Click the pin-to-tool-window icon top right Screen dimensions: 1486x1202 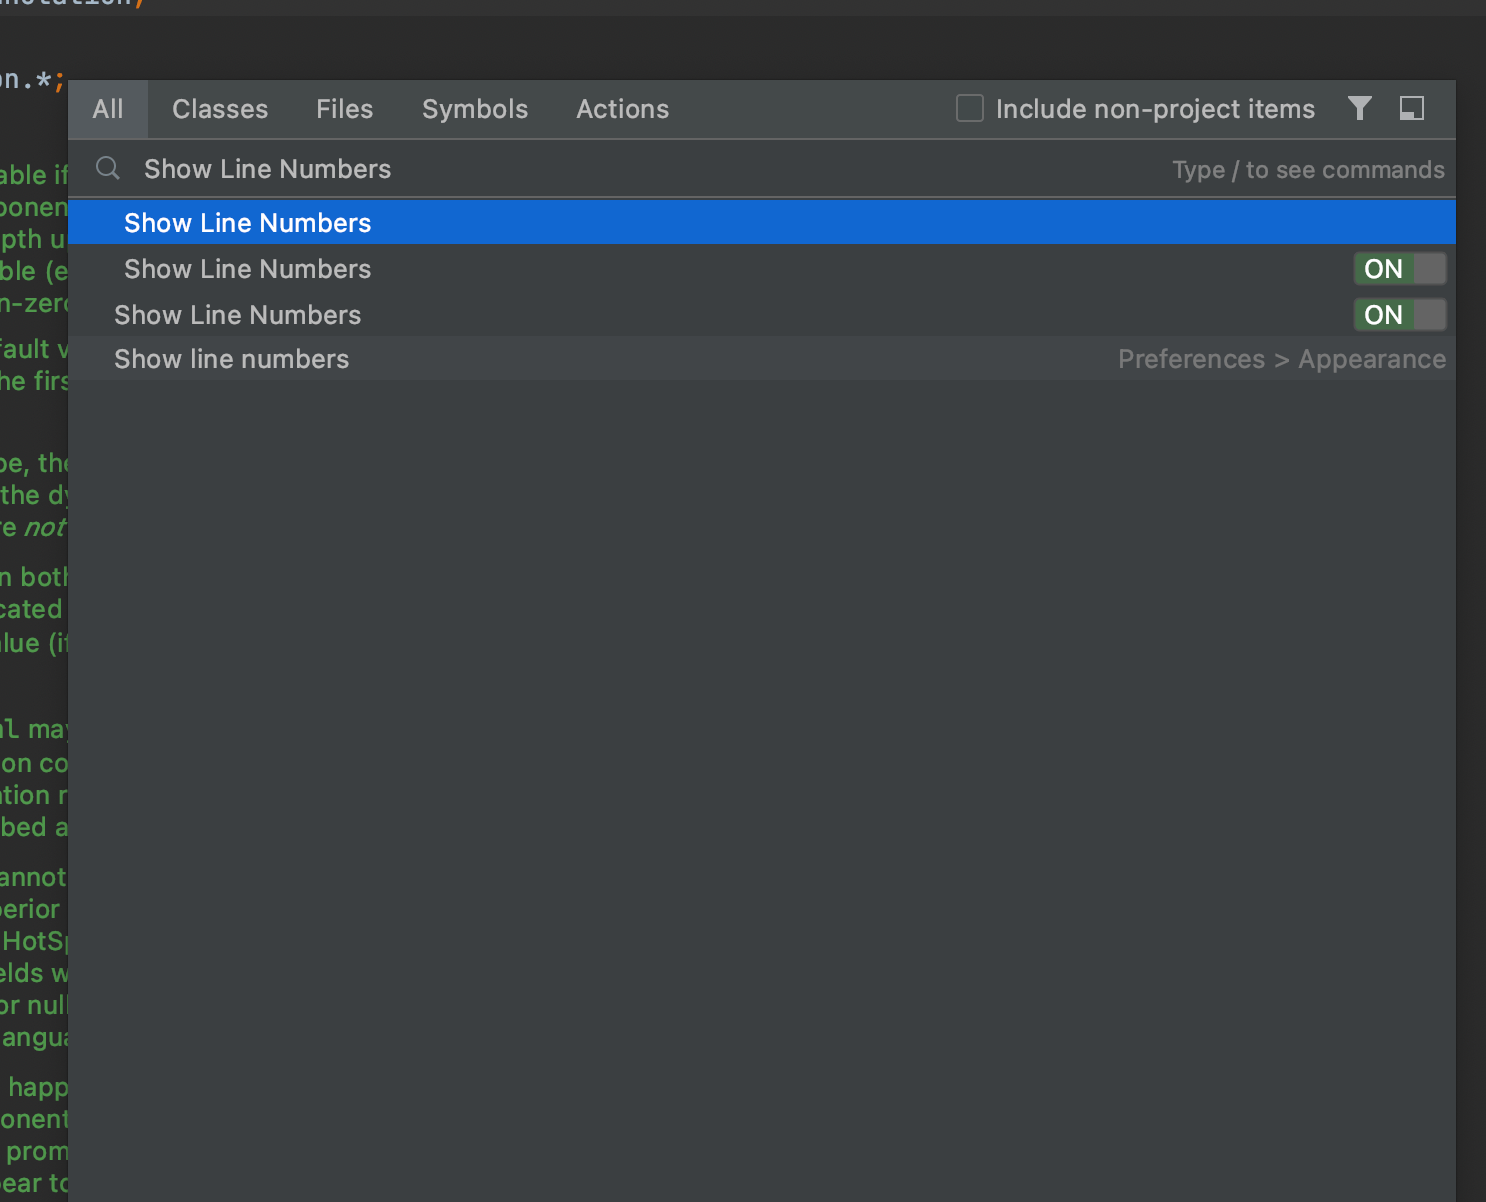pos(1412,109)
